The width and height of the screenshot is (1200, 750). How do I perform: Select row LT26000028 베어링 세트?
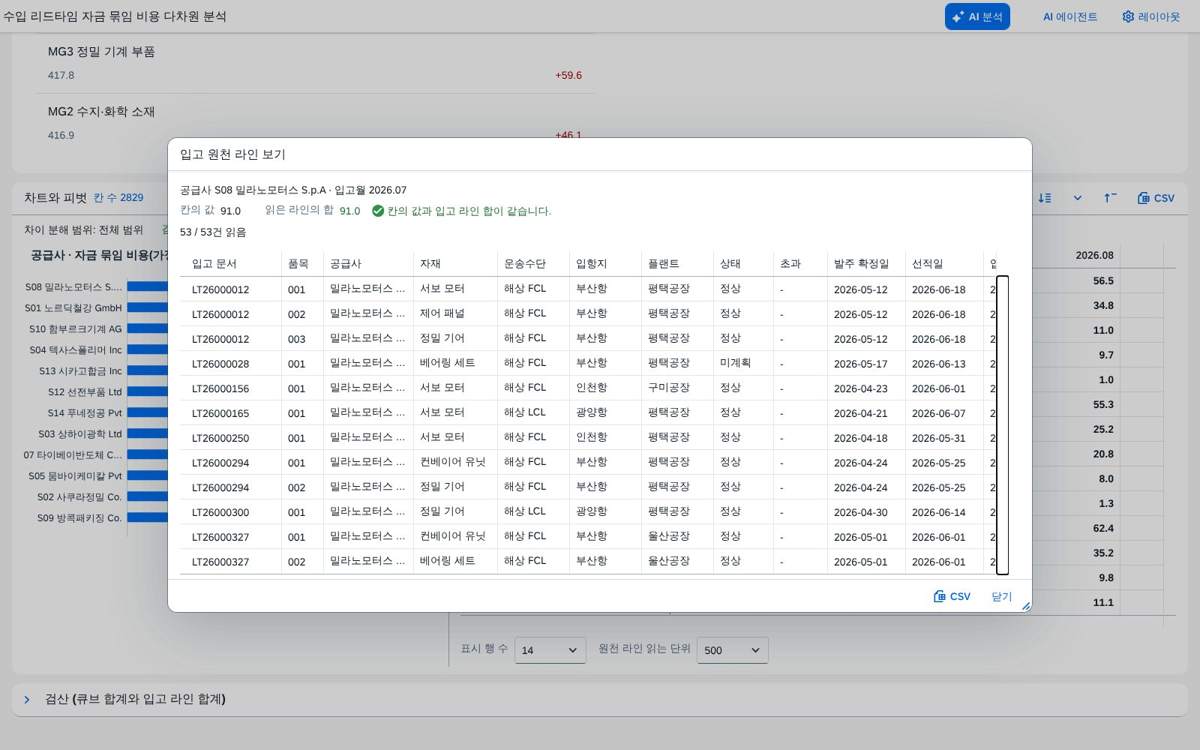[588, 363]
